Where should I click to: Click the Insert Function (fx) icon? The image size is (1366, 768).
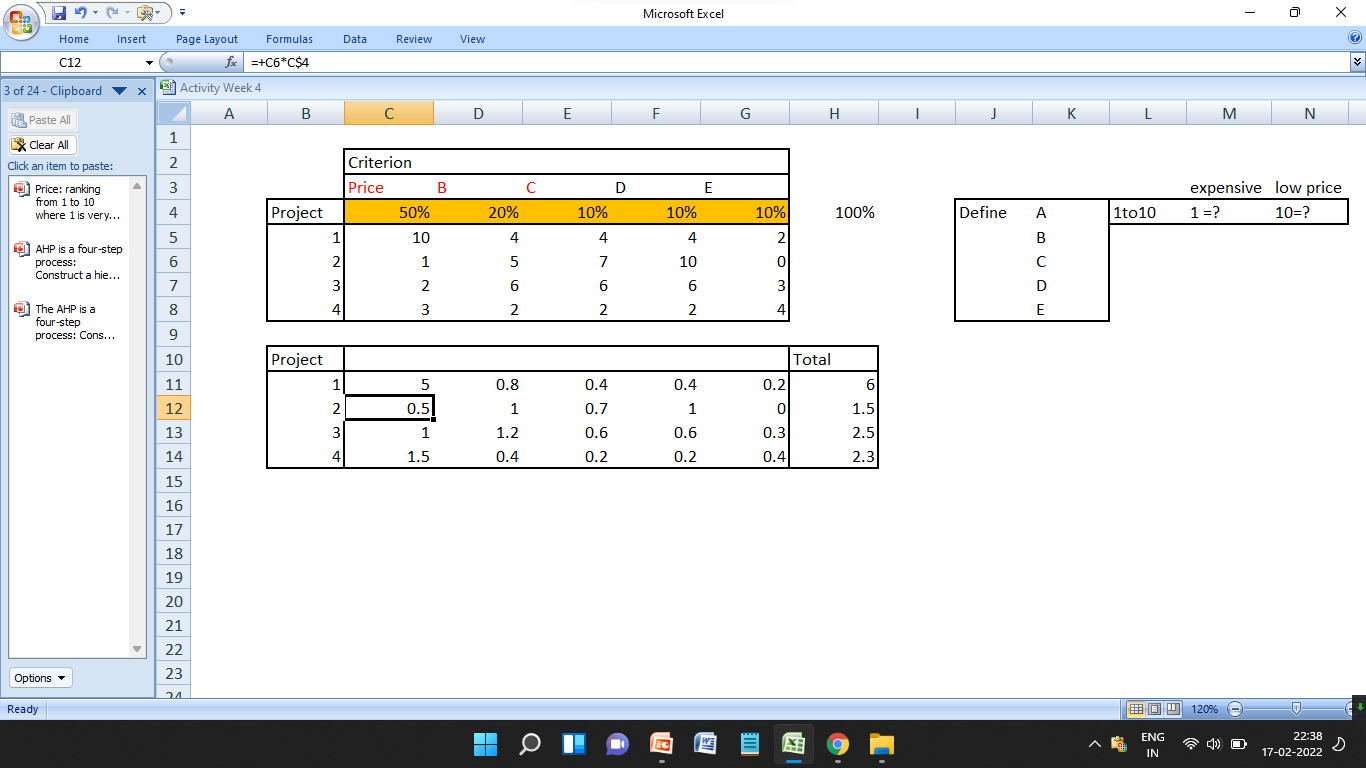(x=230, y=62)
